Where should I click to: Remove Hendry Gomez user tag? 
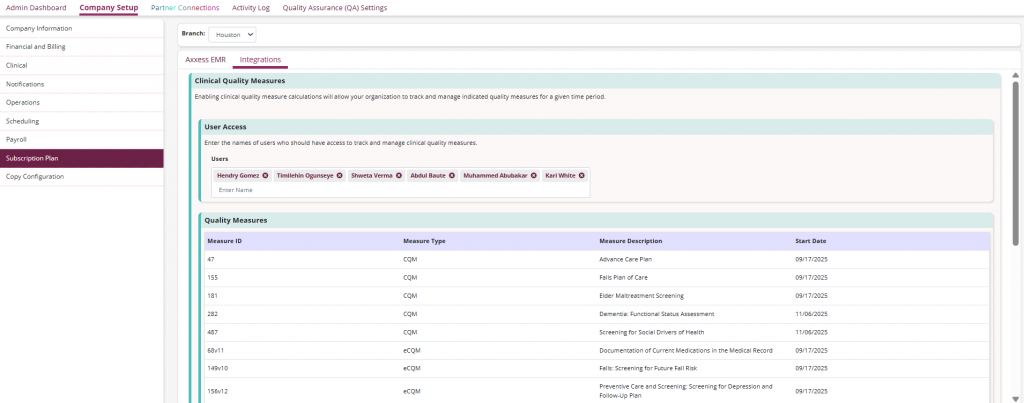click(265, 175)
